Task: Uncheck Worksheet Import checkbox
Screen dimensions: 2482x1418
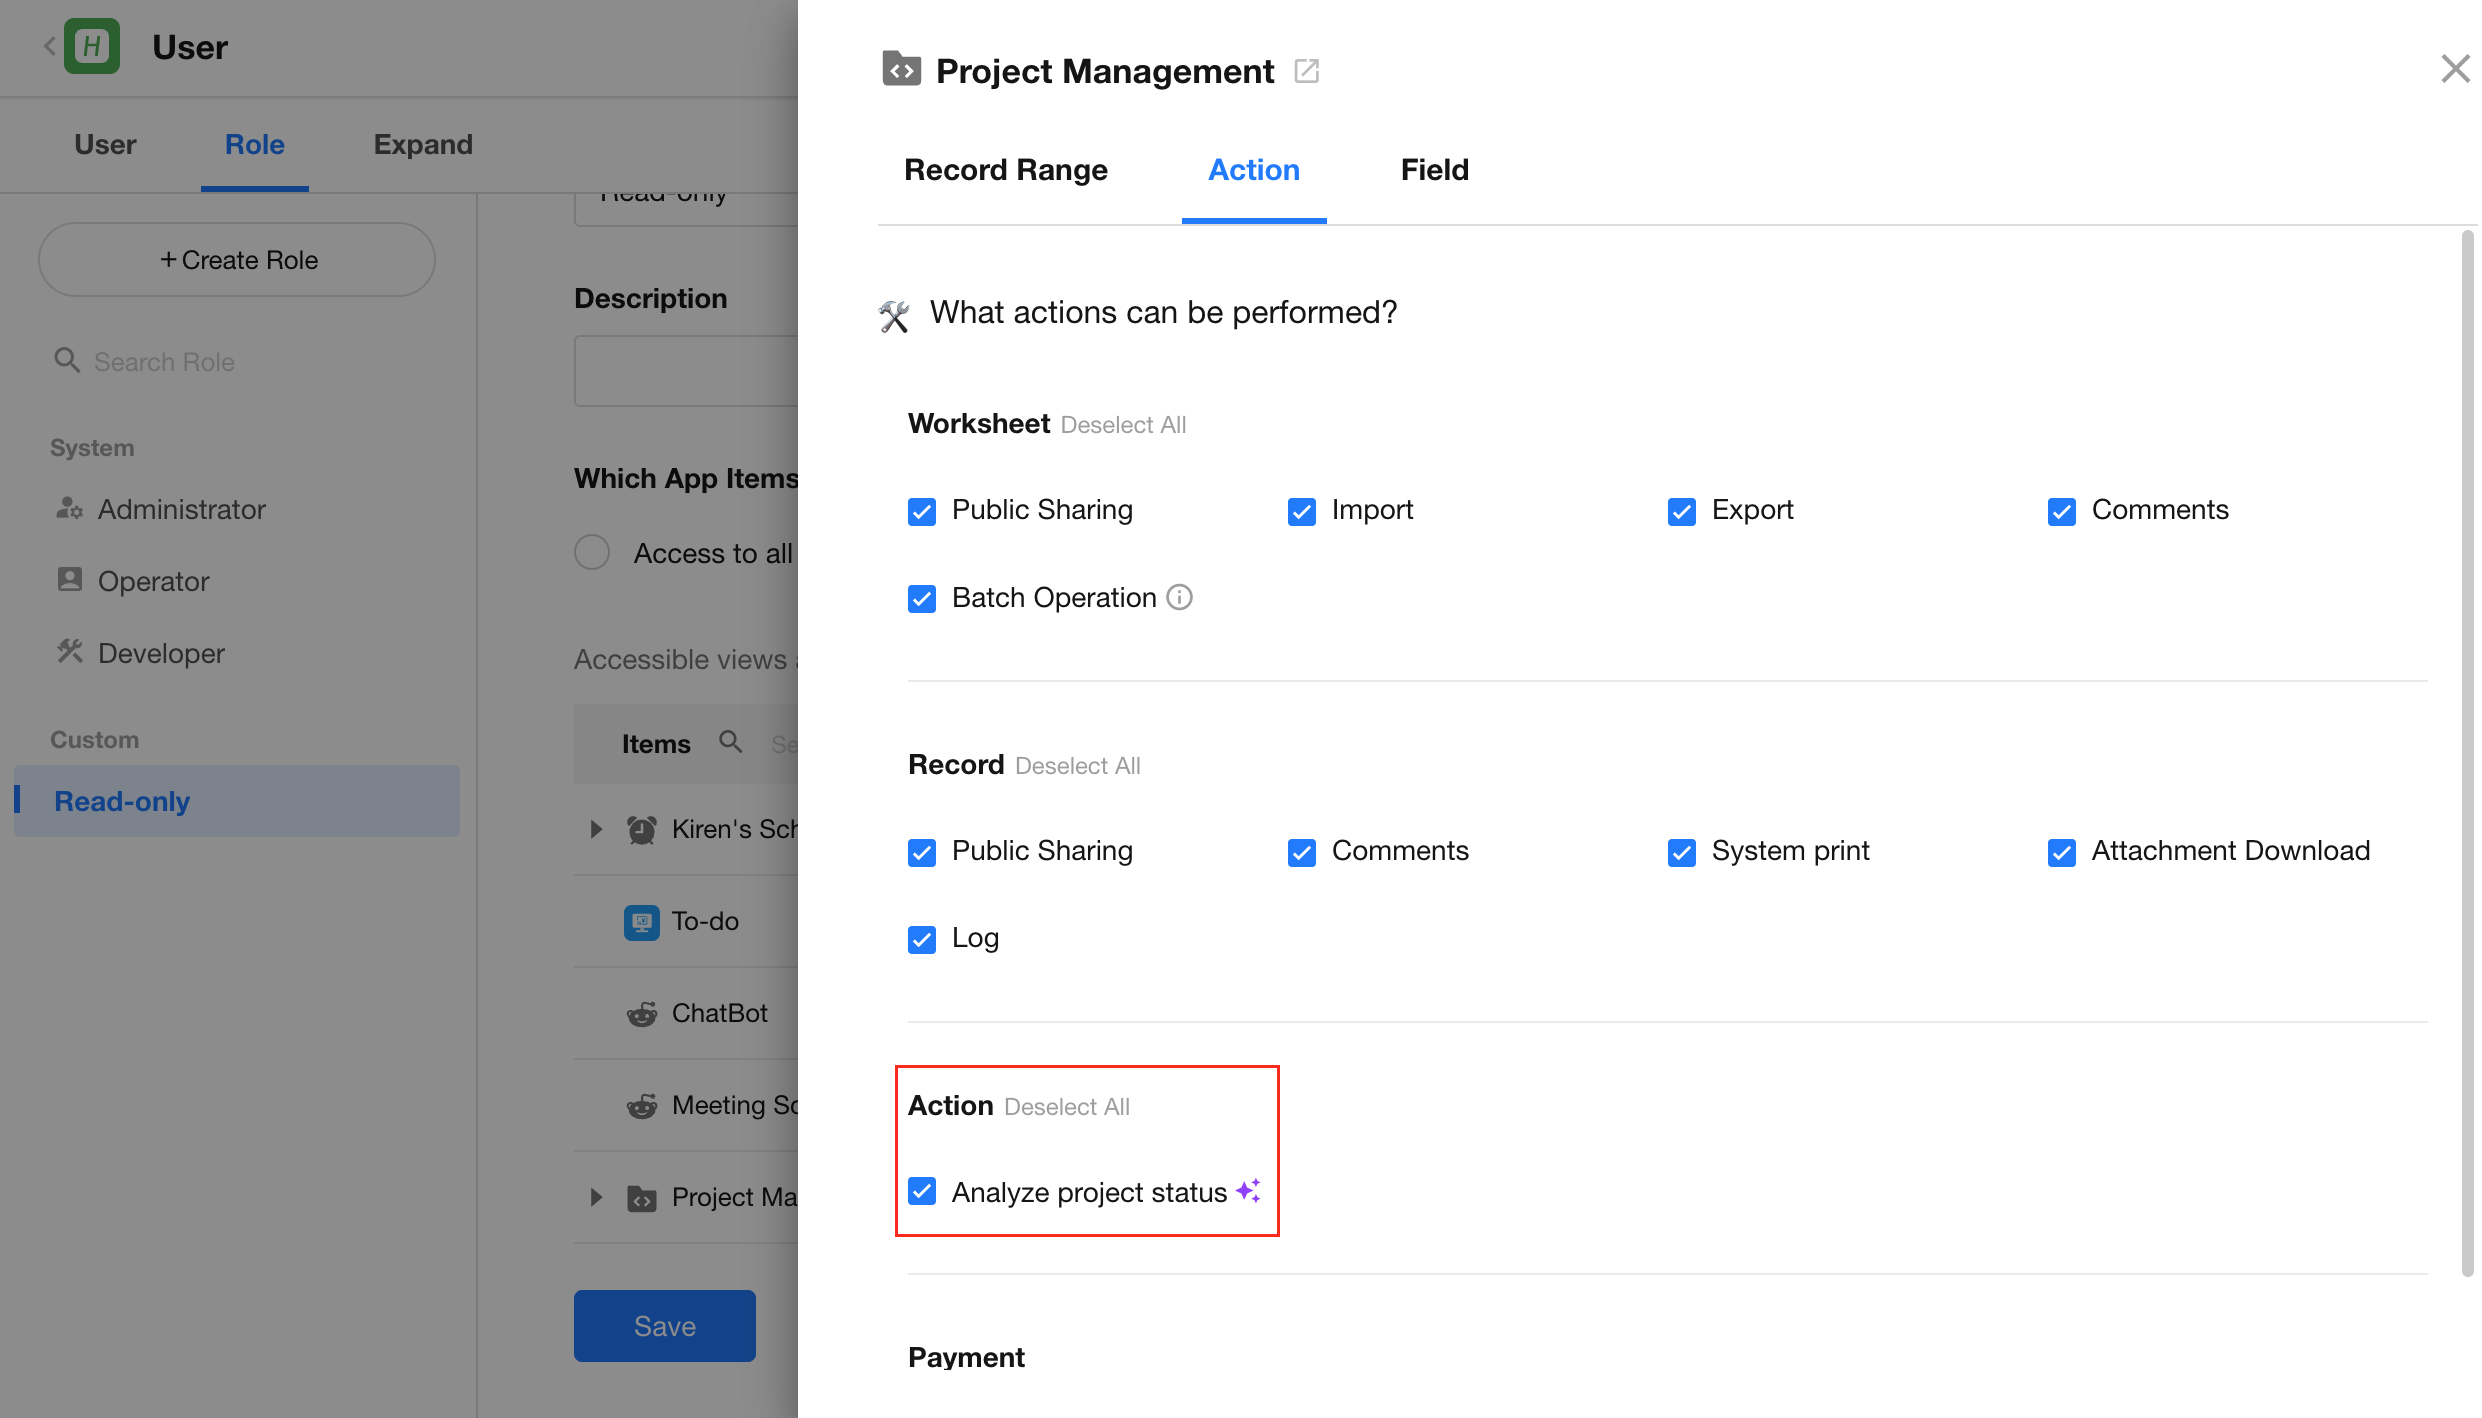Action: coord(1301,511)
